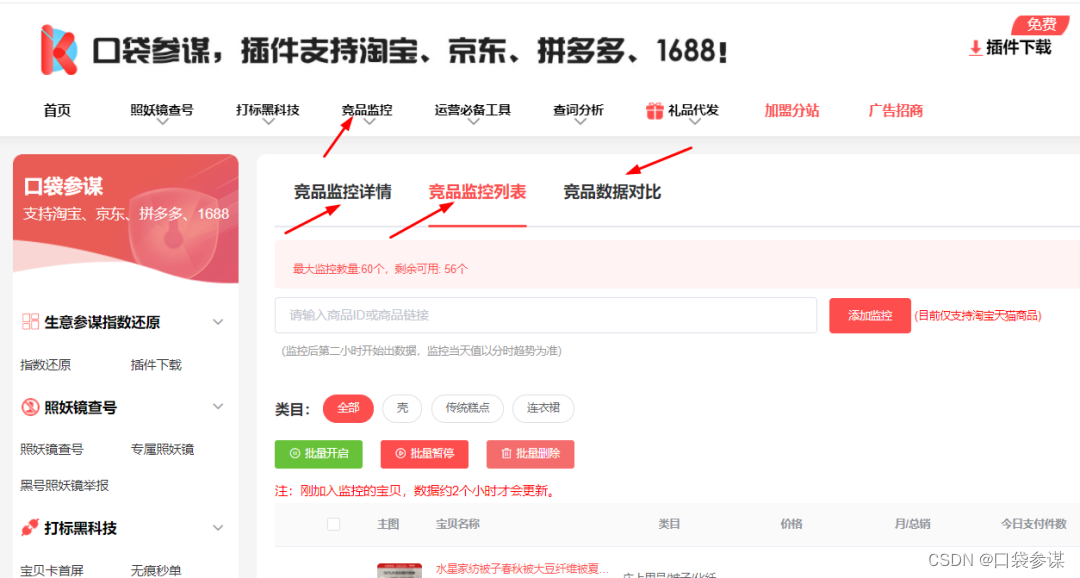Click the 价格 column header
1080x578 pixels.
(x=791, y=524)
